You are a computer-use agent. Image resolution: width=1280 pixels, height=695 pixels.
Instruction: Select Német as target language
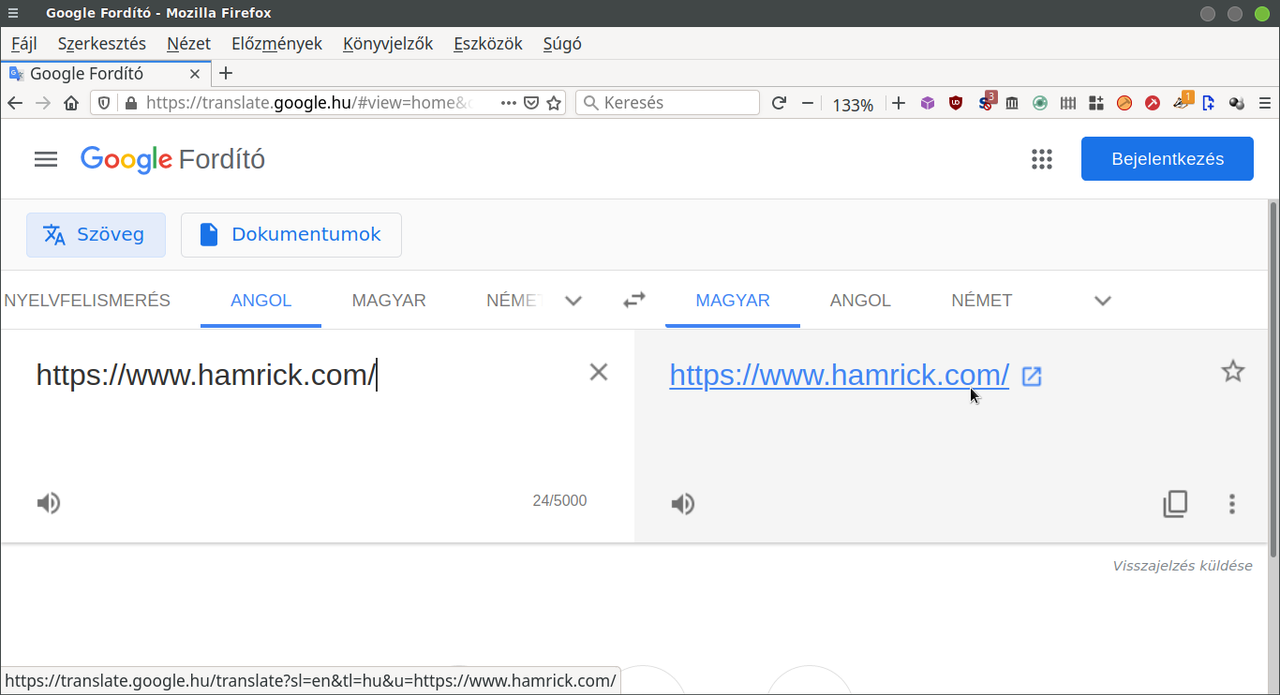(x=982, y=300)
